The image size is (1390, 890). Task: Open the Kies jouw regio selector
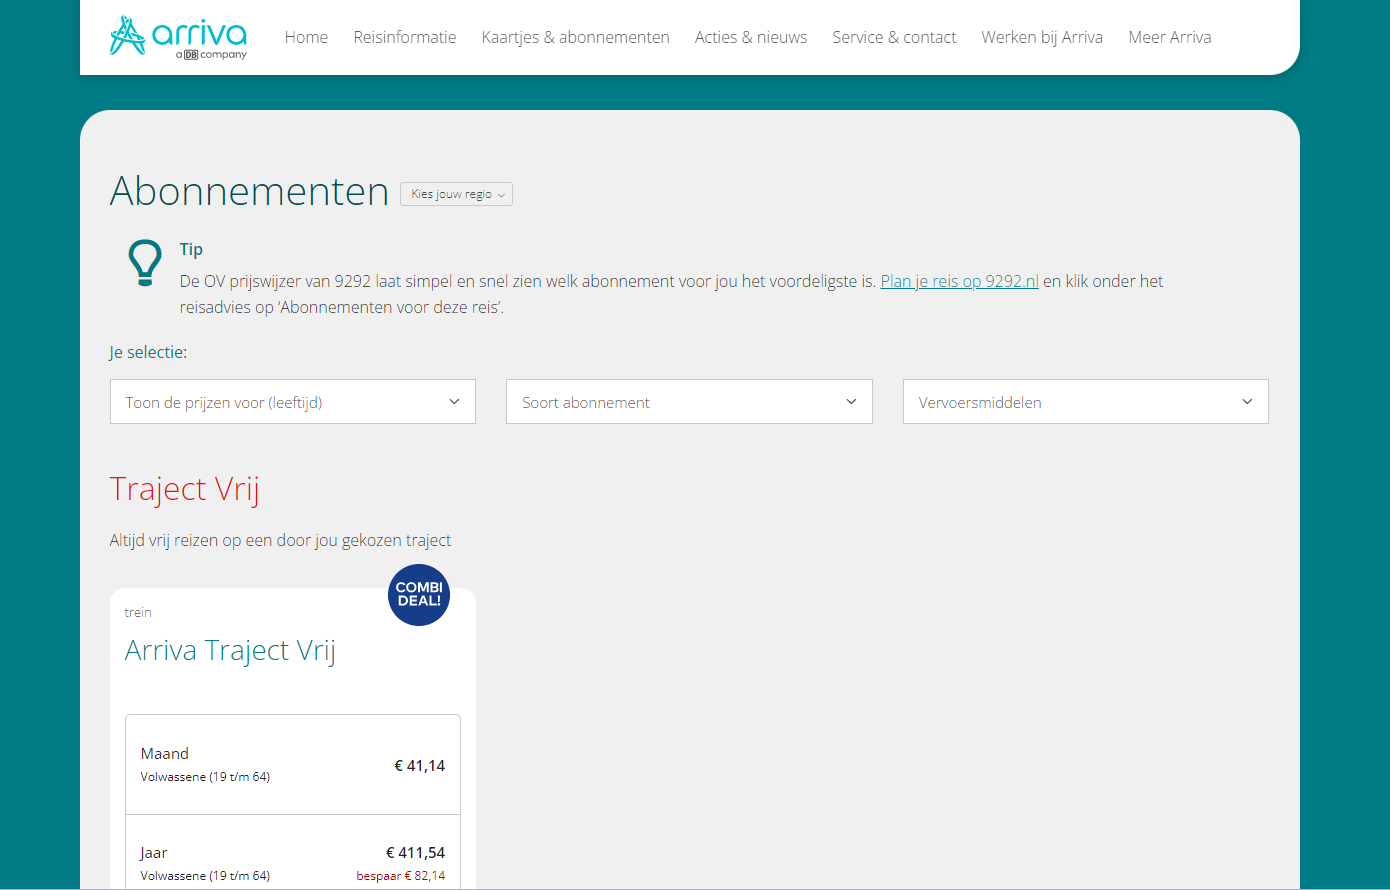(456, 193)
